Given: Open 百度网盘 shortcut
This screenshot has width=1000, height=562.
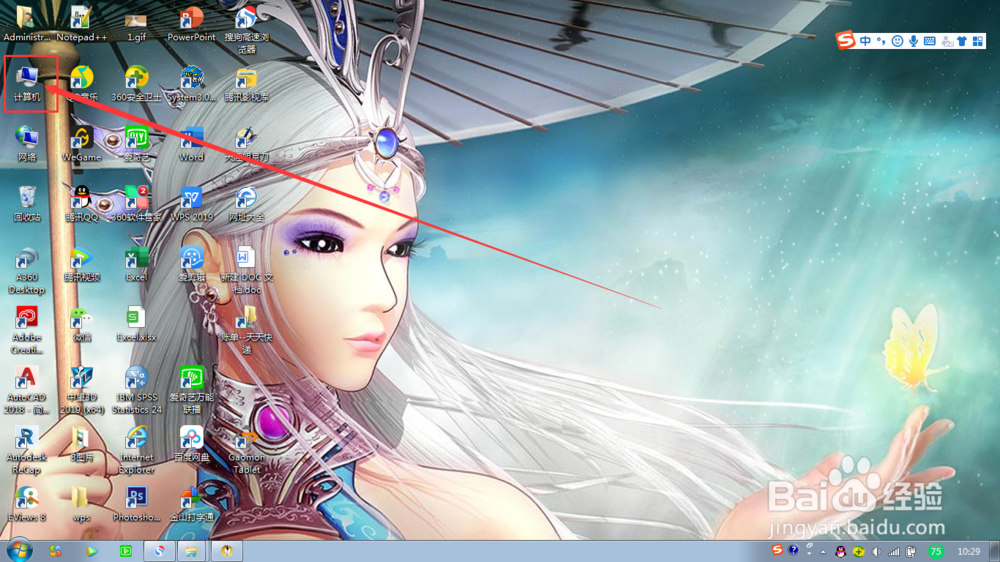Looking at the screenshot, I should click(191, 444).
